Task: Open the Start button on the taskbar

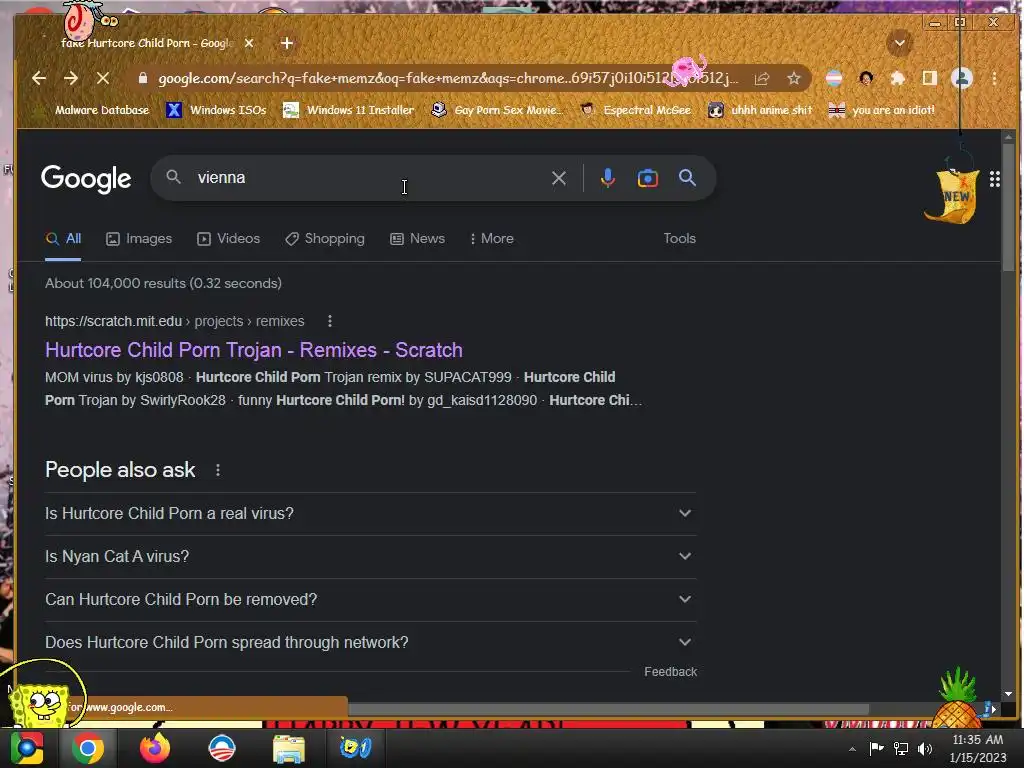Action: pyautogui.click(x=27, y=748)
